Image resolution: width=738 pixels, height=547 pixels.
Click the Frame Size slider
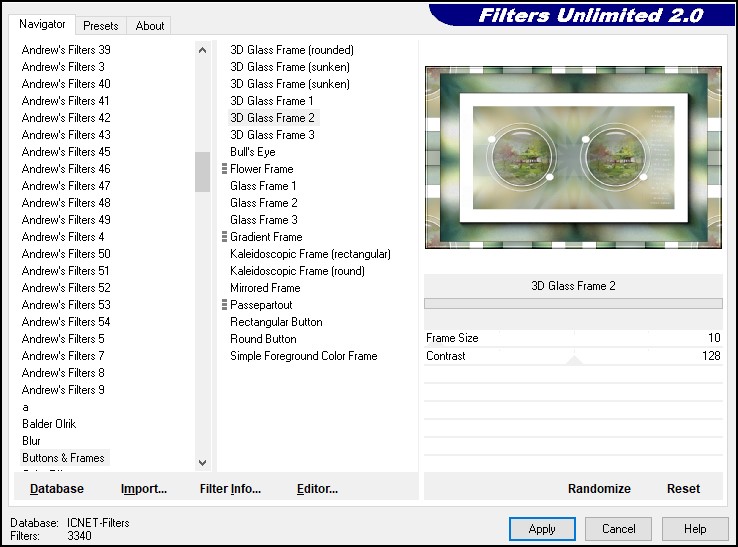coord(573,338)
